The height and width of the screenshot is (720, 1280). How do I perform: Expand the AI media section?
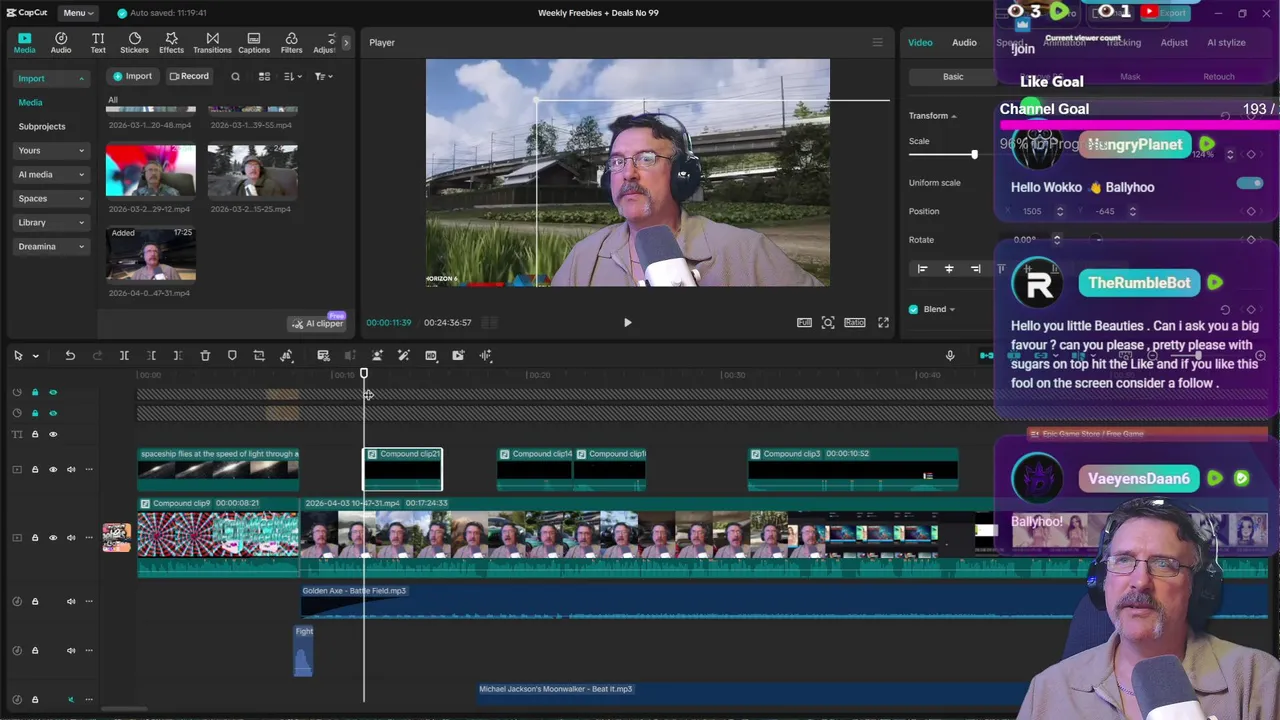(51, 174)
